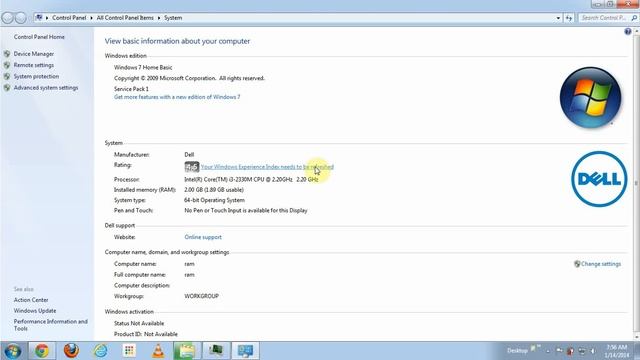This screenshot has width=640, height=360.
Task: Open Advanced system settings link
Action: point(46,88)
